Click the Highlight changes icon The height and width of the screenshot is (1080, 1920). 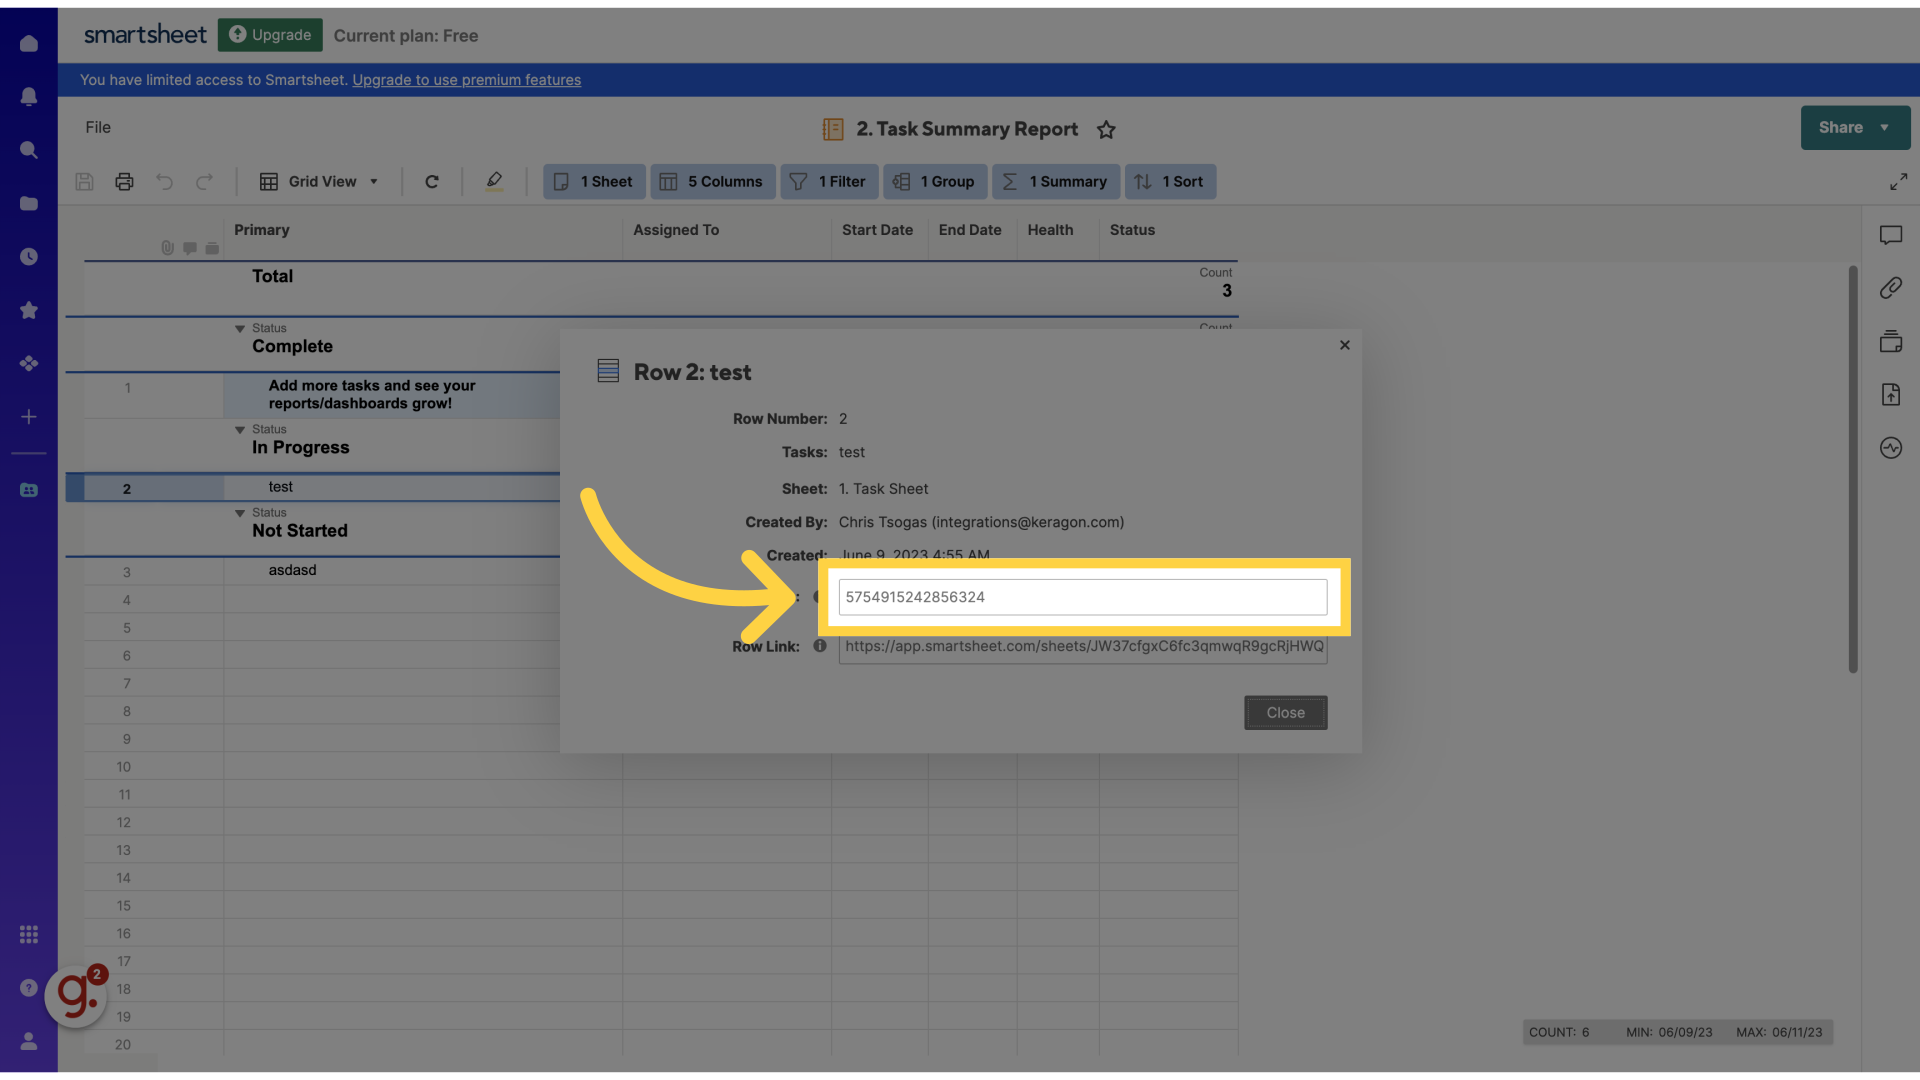pyautogui.click(x=494, y=181)
